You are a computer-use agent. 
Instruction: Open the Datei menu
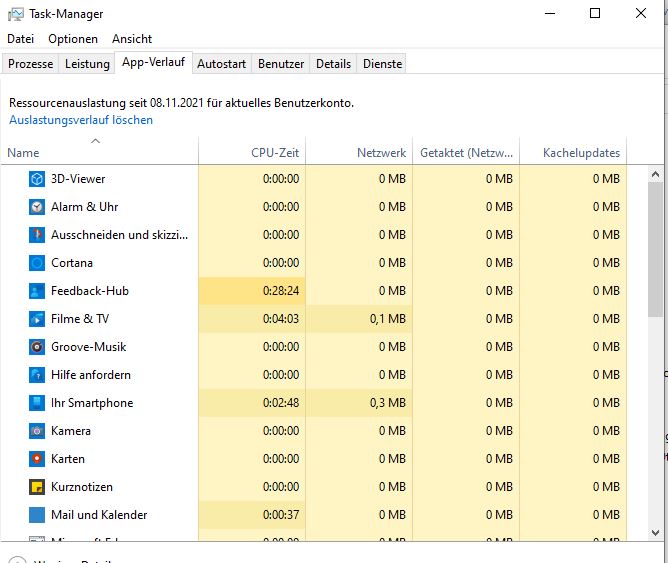[x=20, y=39]
